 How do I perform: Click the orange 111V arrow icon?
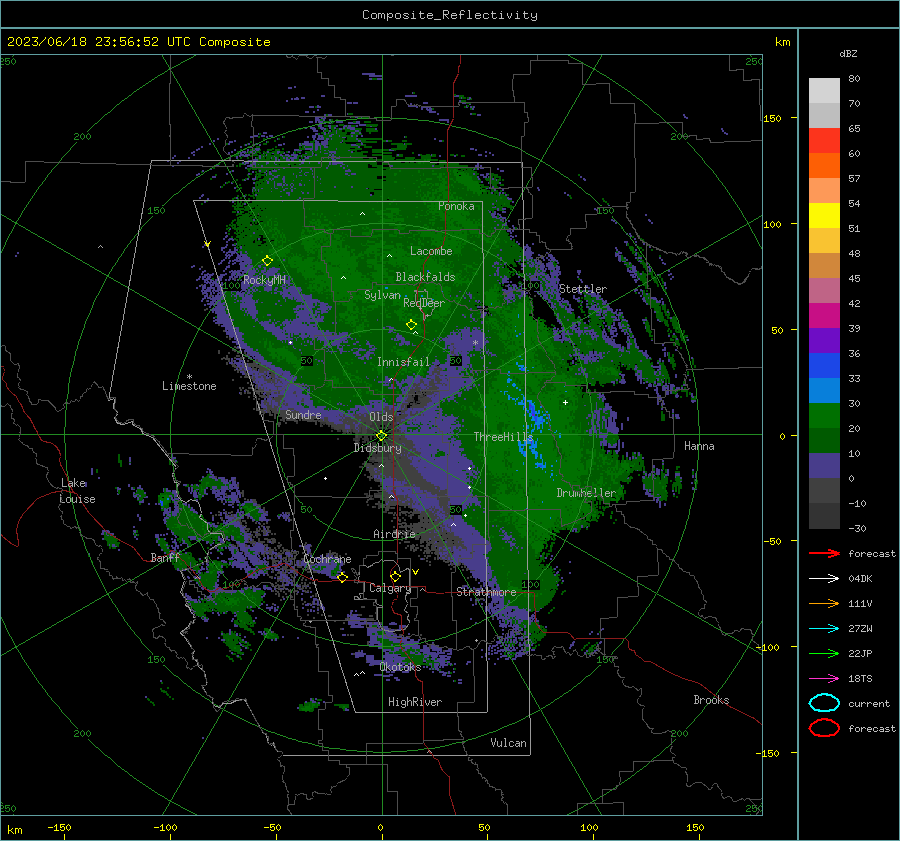point(824,603)
